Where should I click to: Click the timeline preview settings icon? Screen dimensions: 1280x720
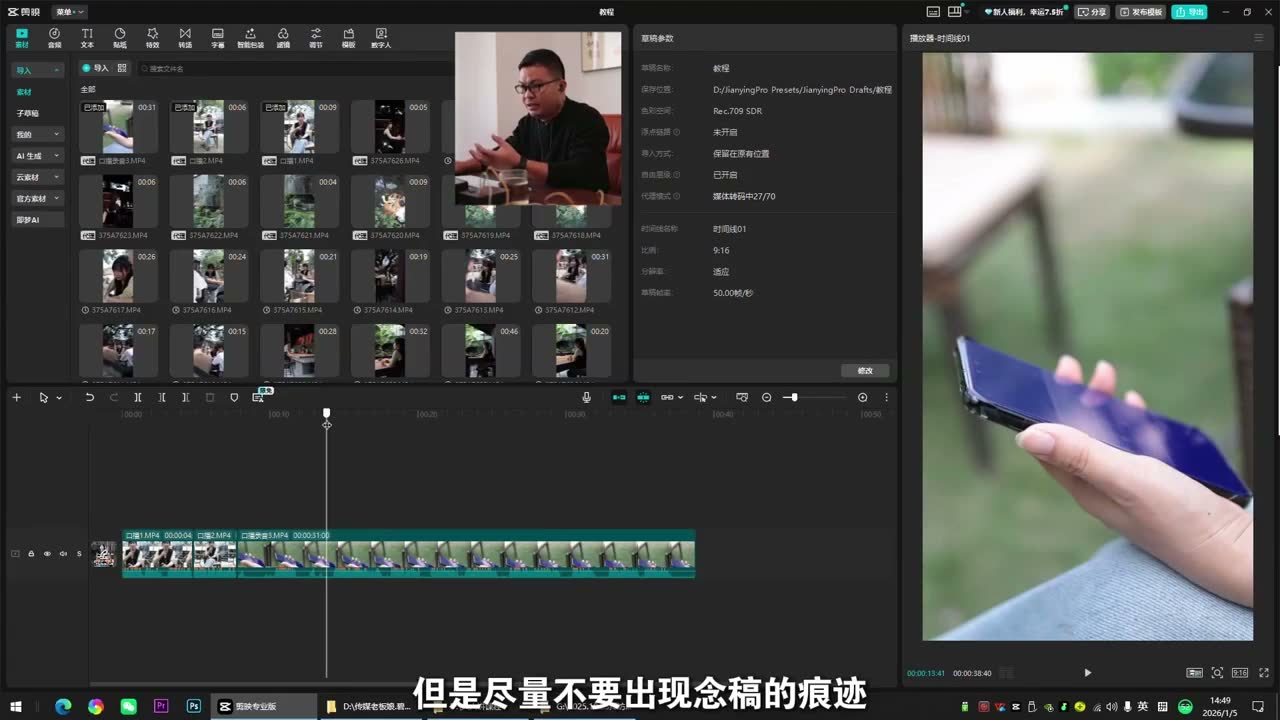(x=742, y=397)
